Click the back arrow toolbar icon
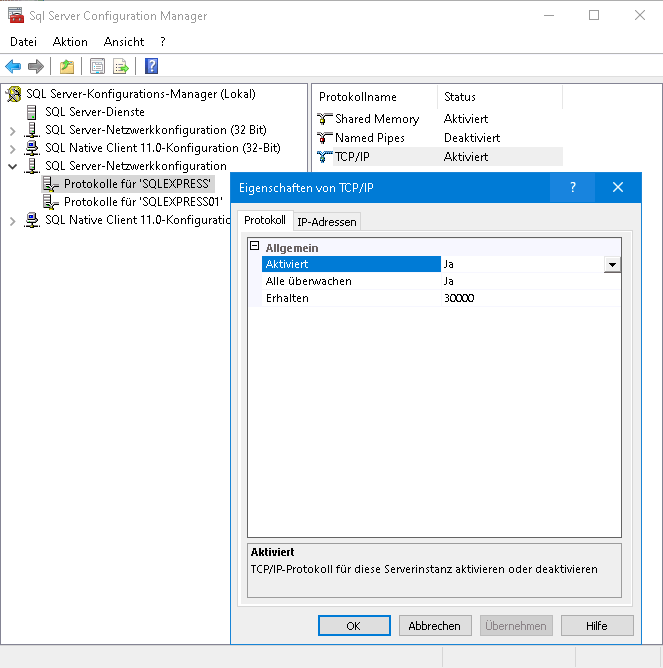The image size is (663, 668). click(13, 67)
